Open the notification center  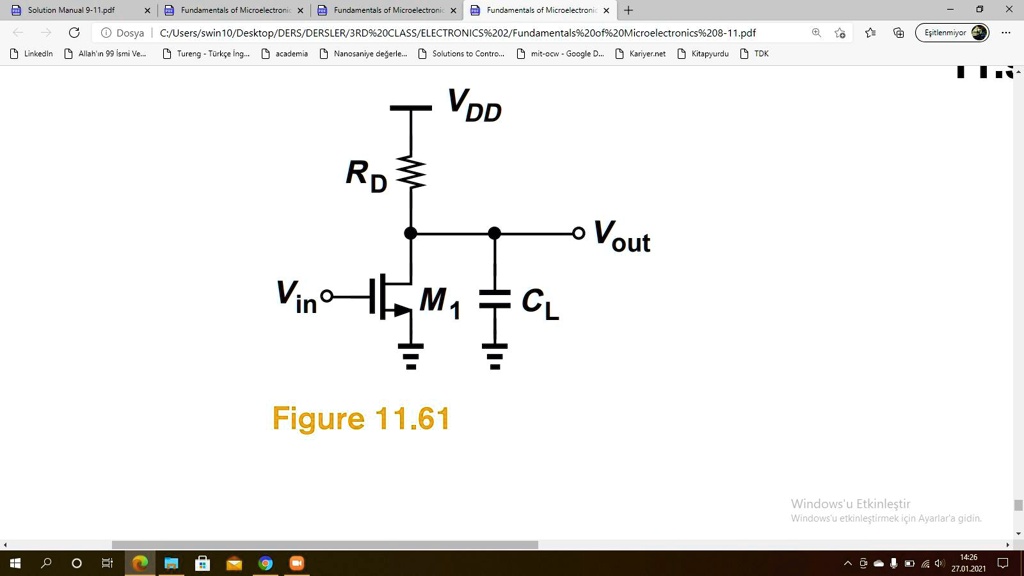1003,563
